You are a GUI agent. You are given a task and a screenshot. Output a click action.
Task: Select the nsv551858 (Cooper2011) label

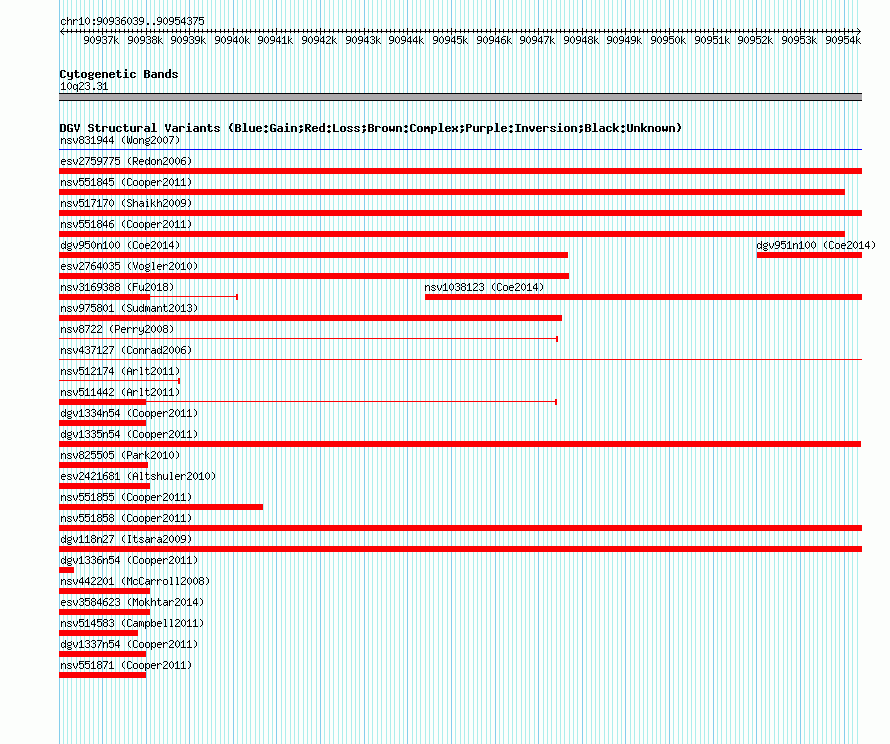point(126,518)
